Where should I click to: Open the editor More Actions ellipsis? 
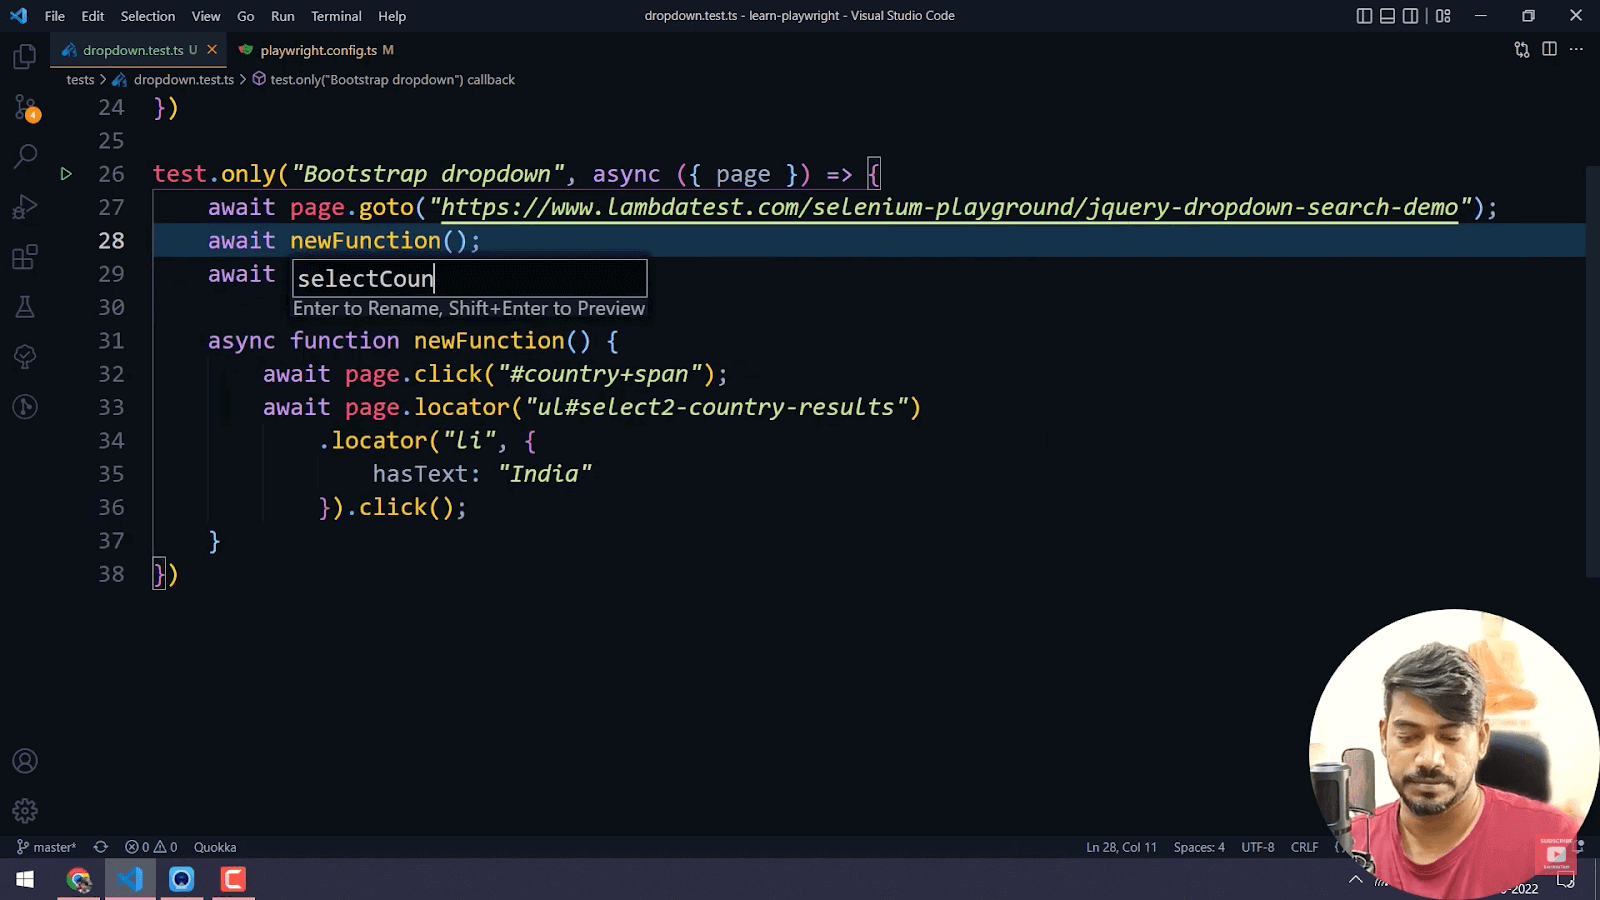(x=1577, y=49)
